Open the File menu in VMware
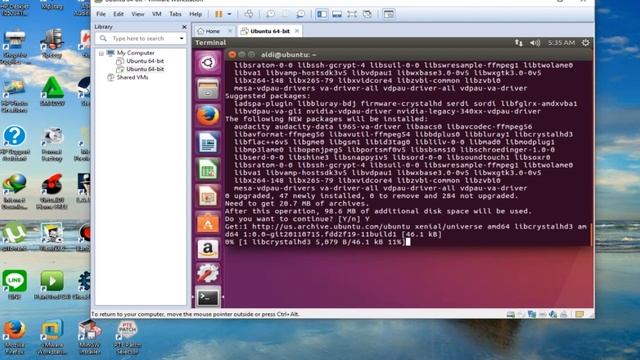 101,14
